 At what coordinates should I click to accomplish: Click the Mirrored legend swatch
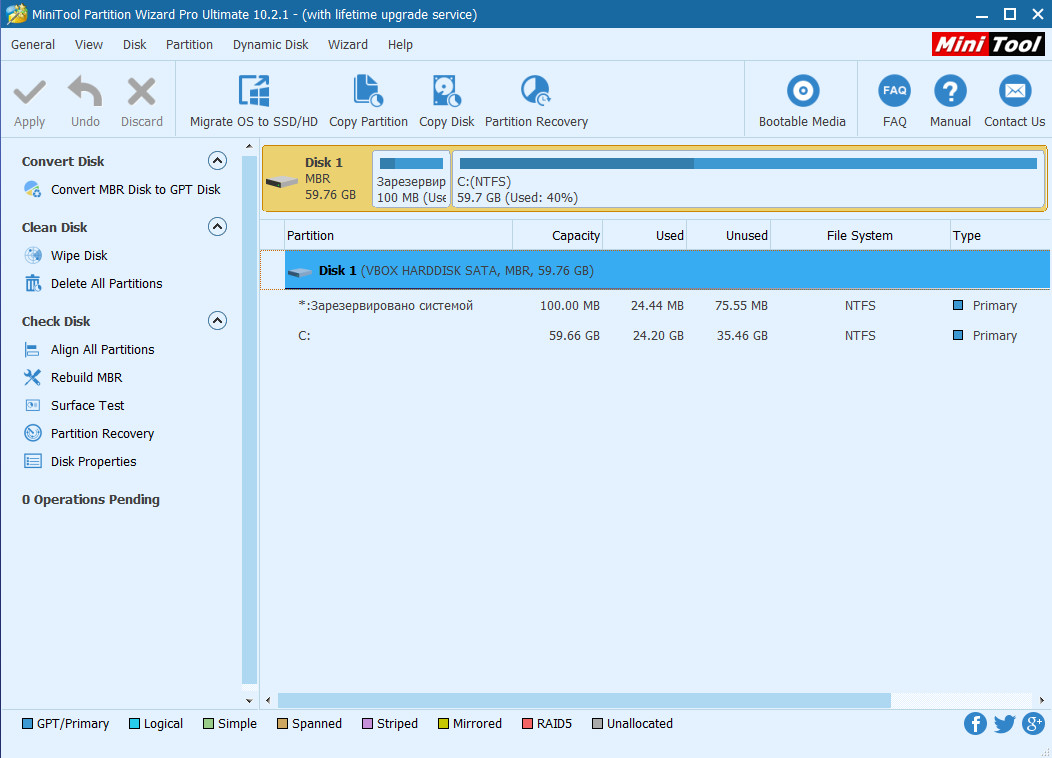[x=443, y=724]
